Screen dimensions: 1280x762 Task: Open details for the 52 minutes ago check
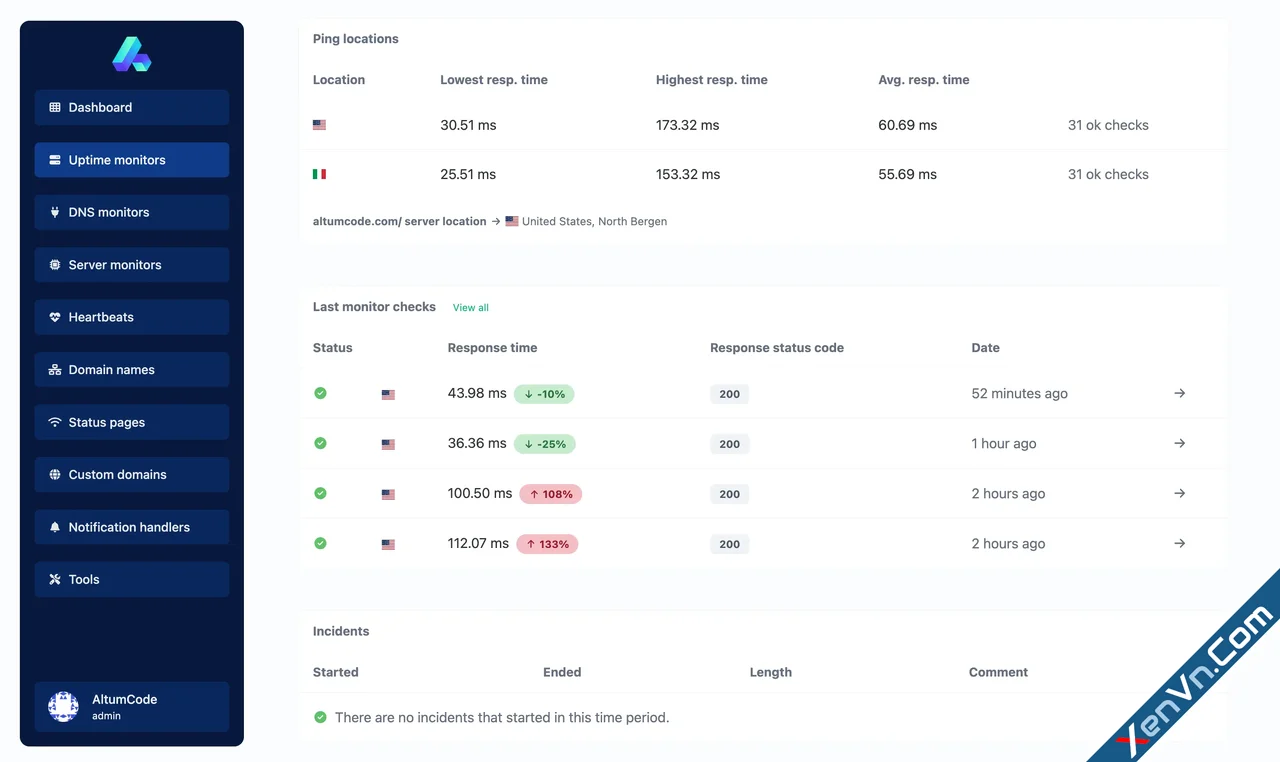click(1179, 393)
